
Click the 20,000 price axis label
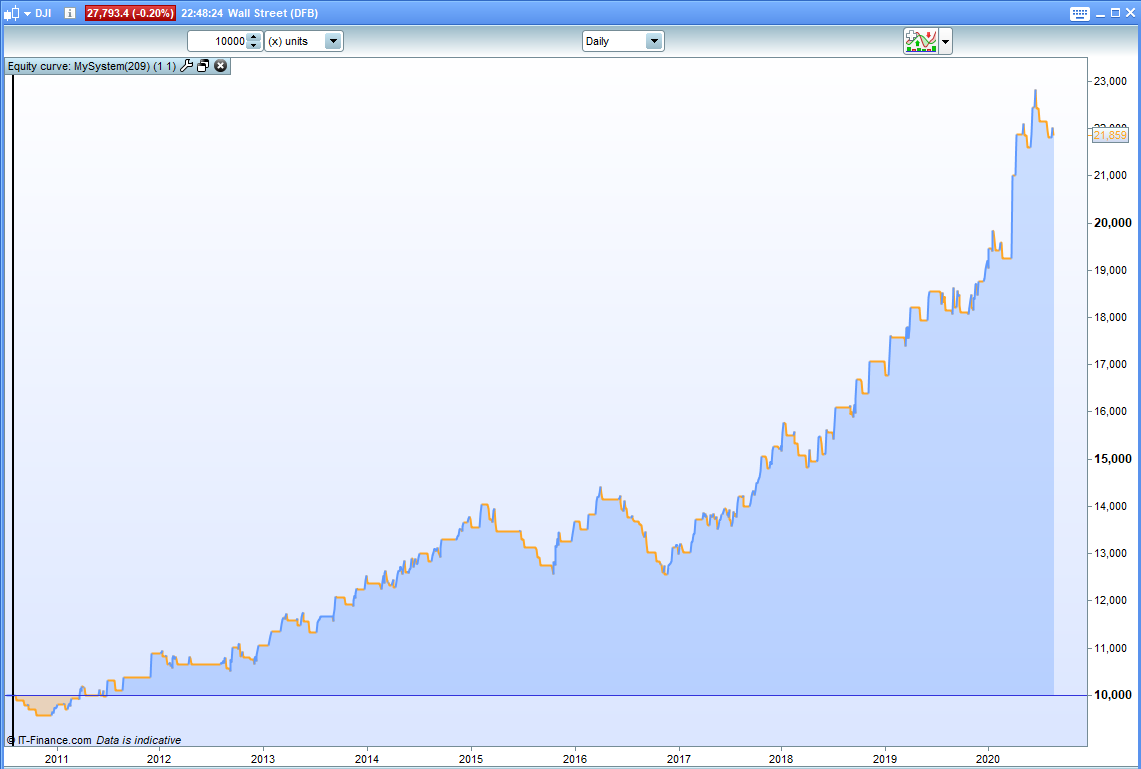[x=1113, y=223]
